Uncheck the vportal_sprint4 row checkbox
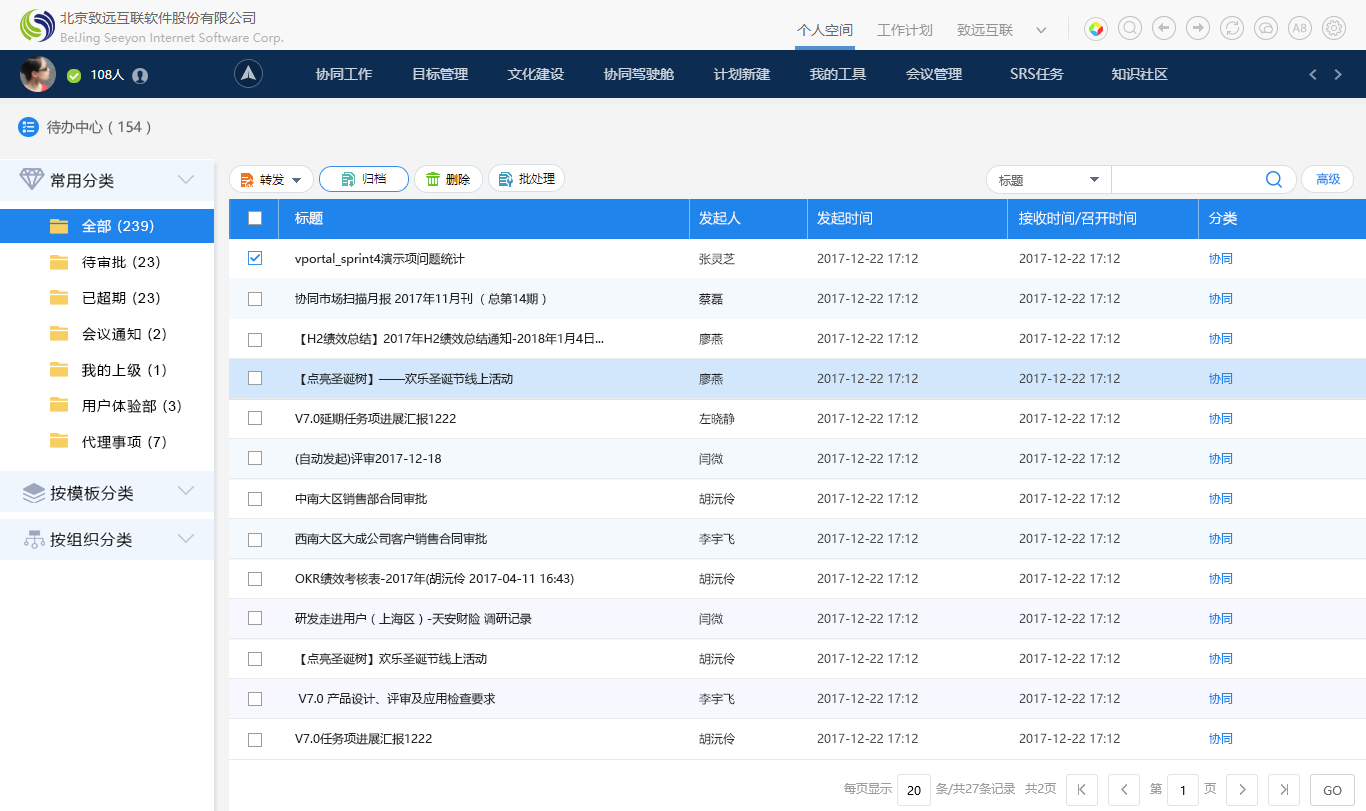The width and height of the screenshot is (1366, 811). pos(254,258)
